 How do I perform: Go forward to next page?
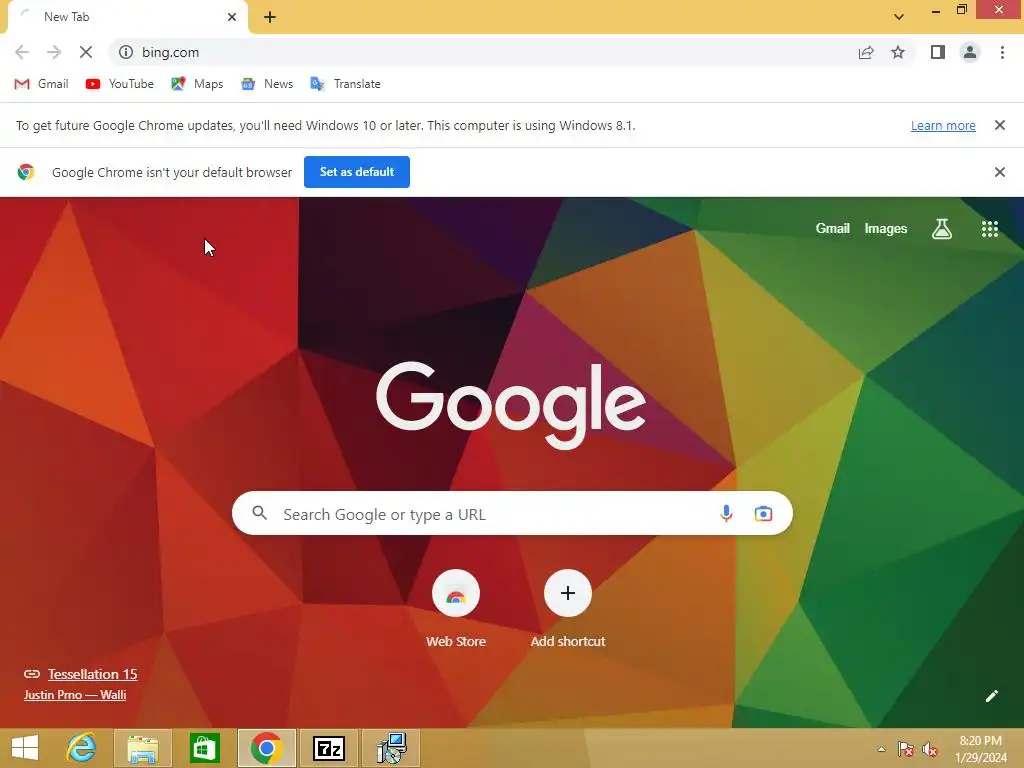pyautogui.click(x=54, y=52)
